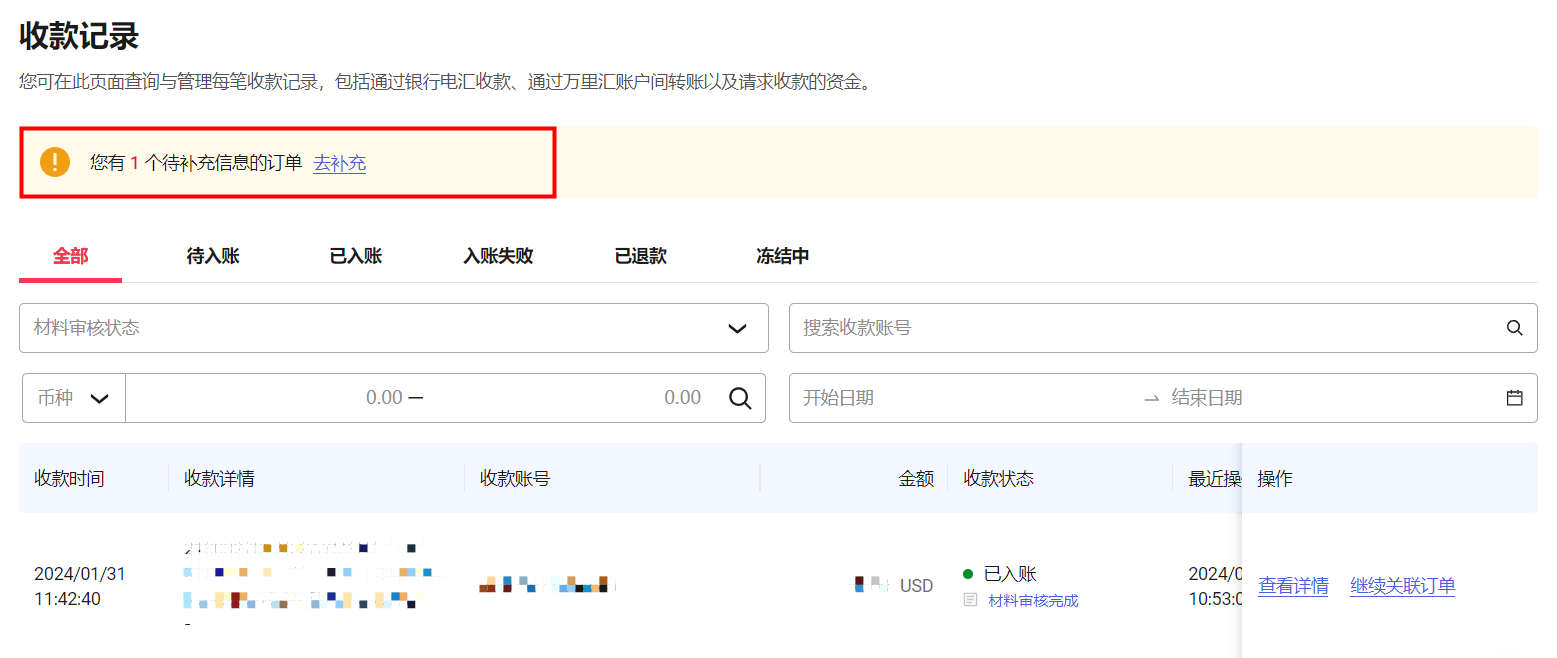This screenshot has height=658, width=1557.
Task: Click the orange warning exclamation icon
Action: 55,162
